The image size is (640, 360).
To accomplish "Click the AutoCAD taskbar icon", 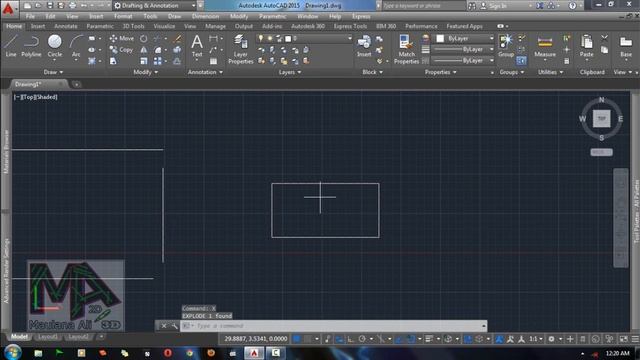I will pyautogui.click(x=254, y=353).
